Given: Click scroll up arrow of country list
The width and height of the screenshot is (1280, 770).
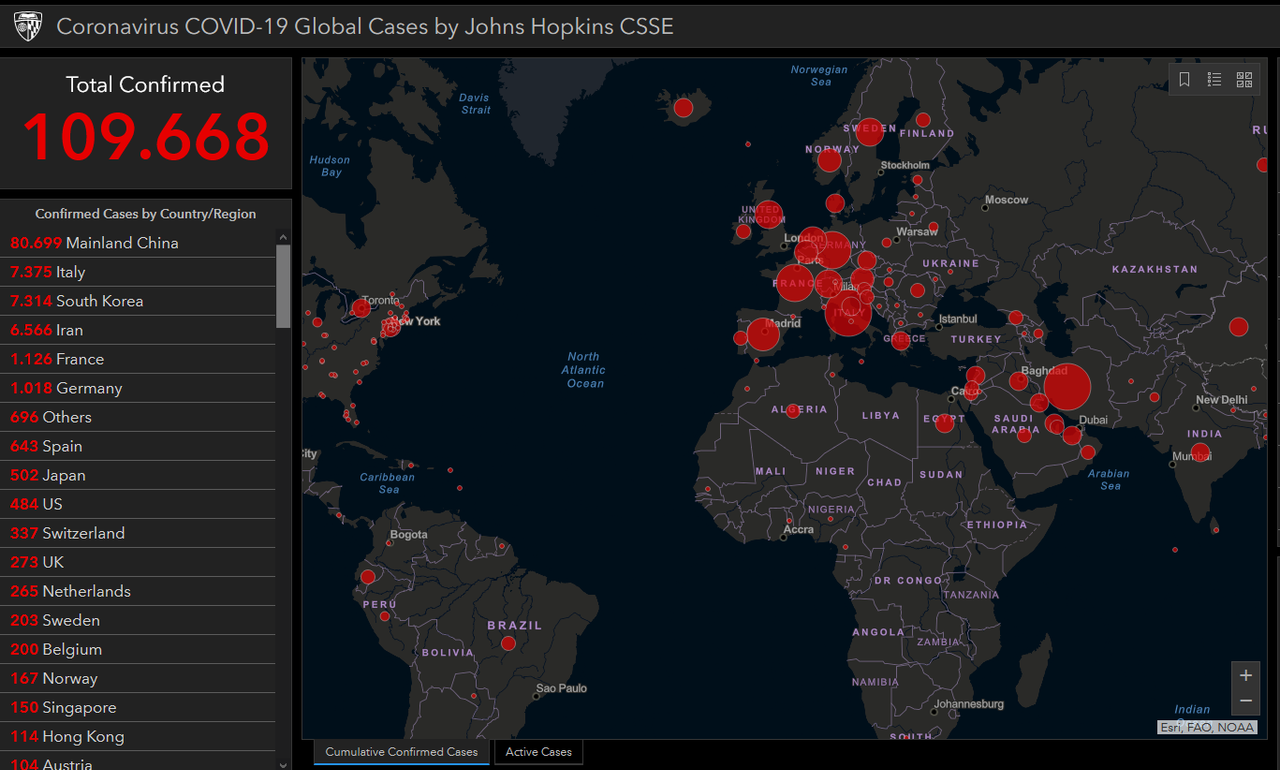Looking at the screenshot, I should coord(283,237).
